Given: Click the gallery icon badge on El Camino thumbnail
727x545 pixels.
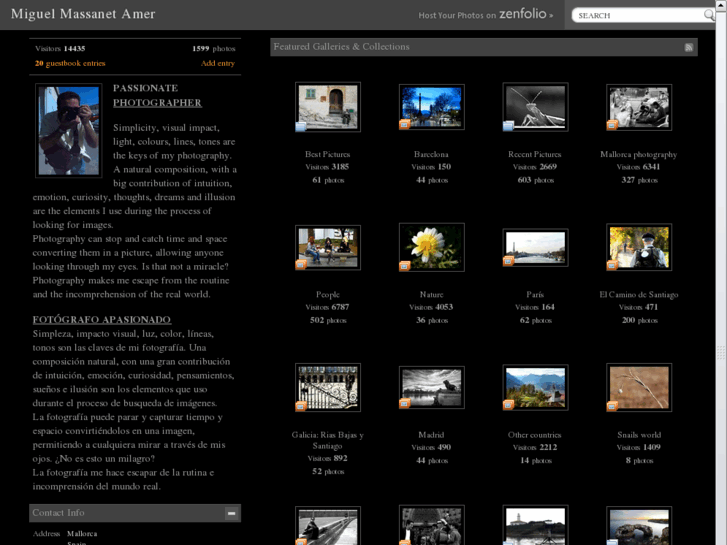Looking at the screenshot, I should click(x=612, y=265).
